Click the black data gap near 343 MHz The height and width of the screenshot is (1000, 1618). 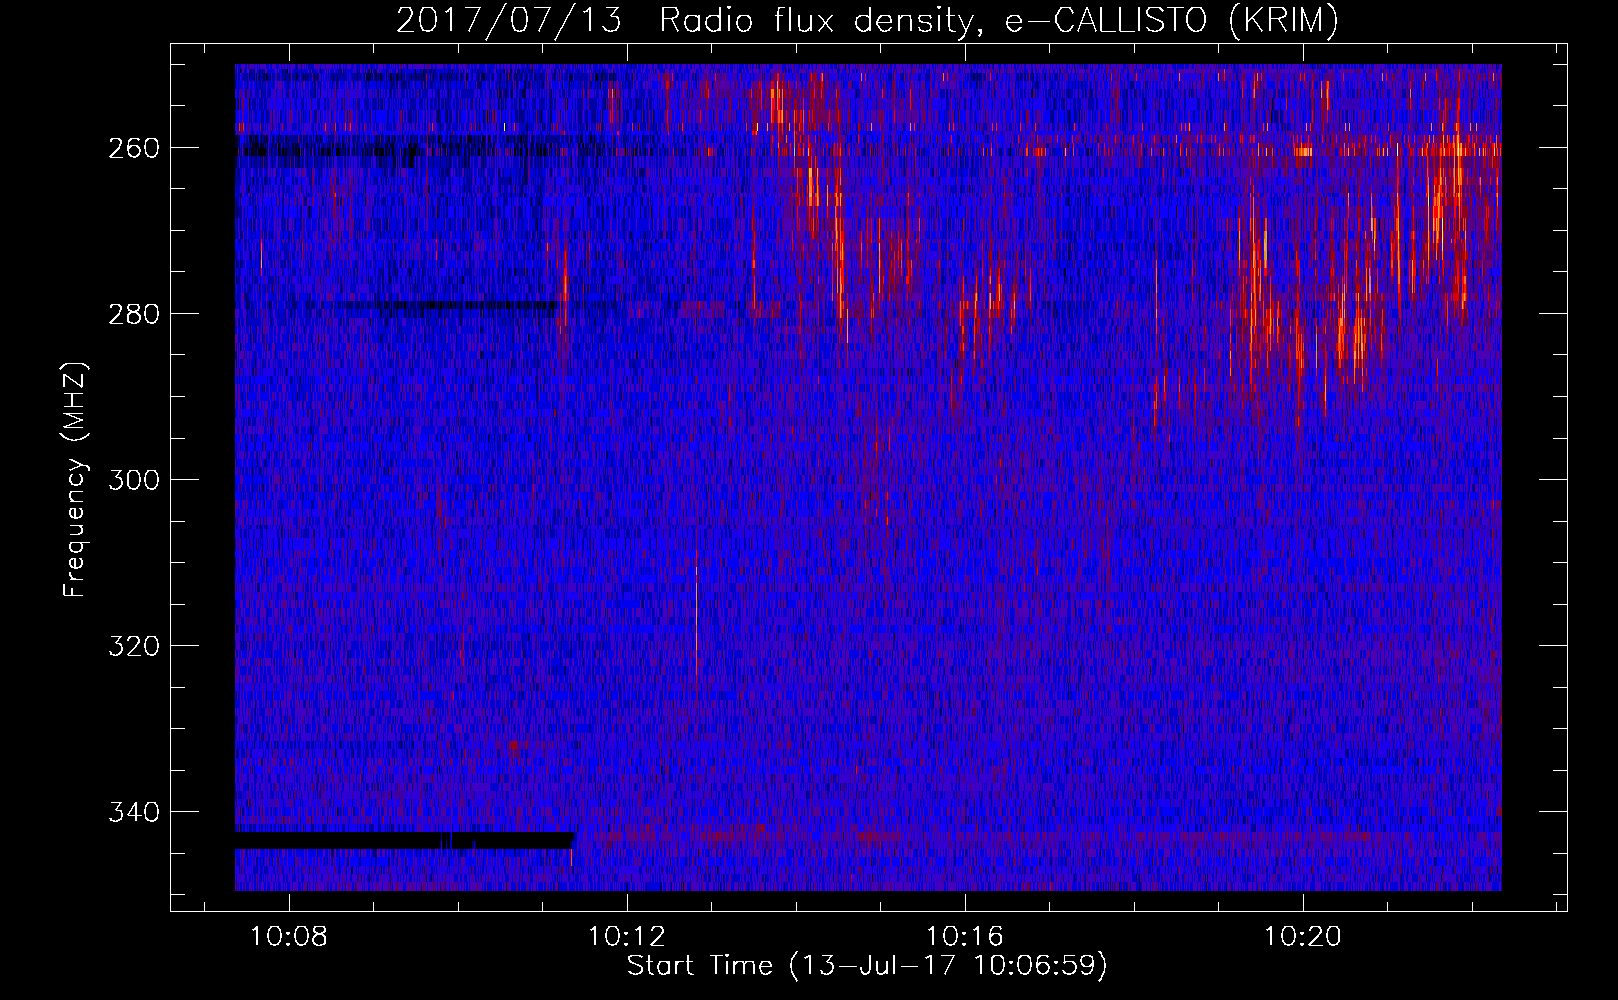coord(404,841)
